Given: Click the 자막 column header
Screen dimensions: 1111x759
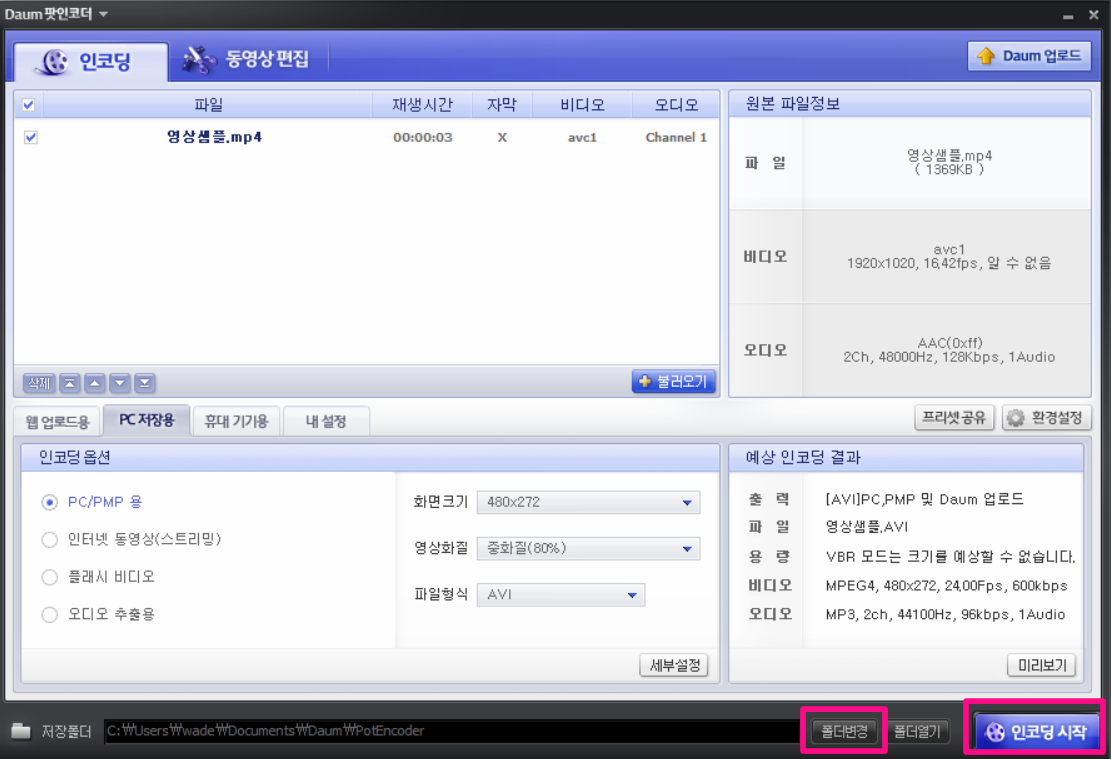Looking at the screenshot, I should [x=502, y=105].
